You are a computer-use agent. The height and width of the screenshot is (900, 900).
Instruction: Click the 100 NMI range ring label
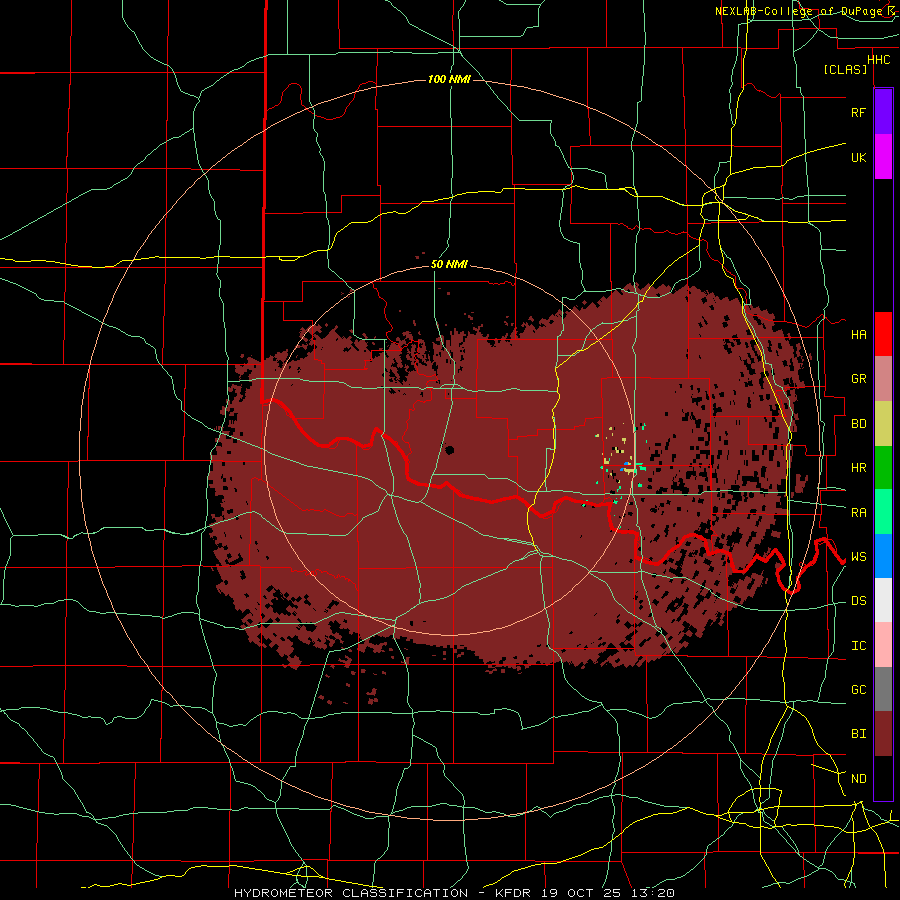449,79
